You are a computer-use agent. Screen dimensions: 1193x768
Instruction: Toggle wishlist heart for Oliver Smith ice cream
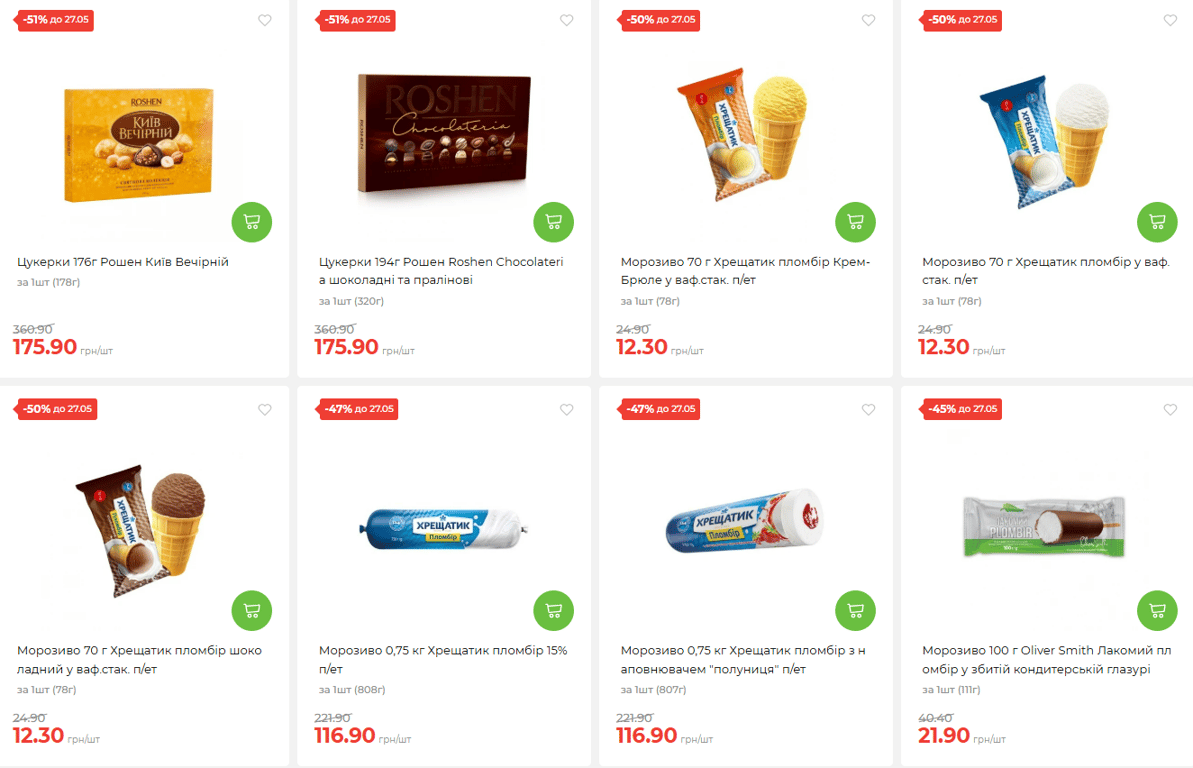pos(1170,409)
